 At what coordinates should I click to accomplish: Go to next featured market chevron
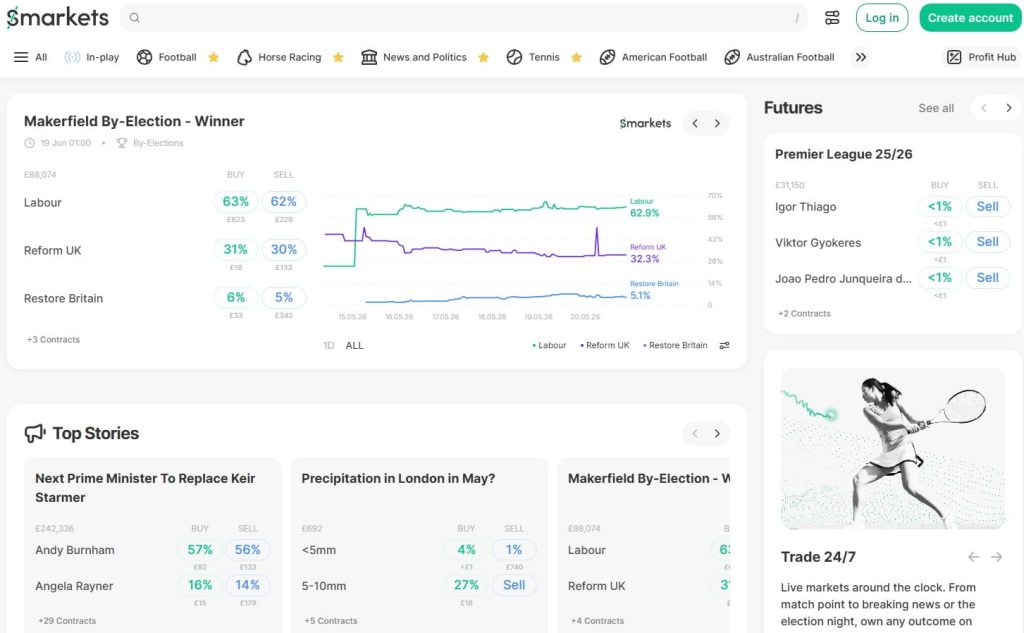(717, 123)
